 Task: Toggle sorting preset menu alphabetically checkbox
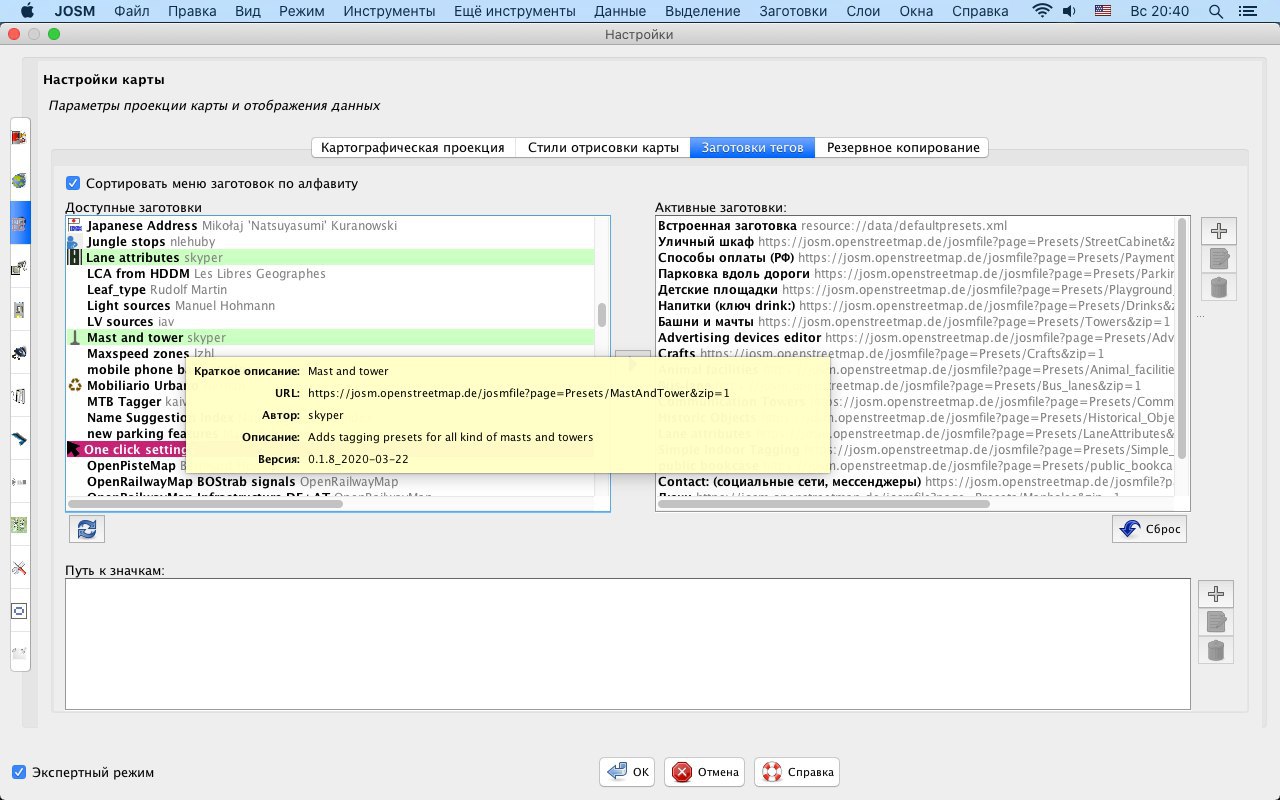coord(73,184)
